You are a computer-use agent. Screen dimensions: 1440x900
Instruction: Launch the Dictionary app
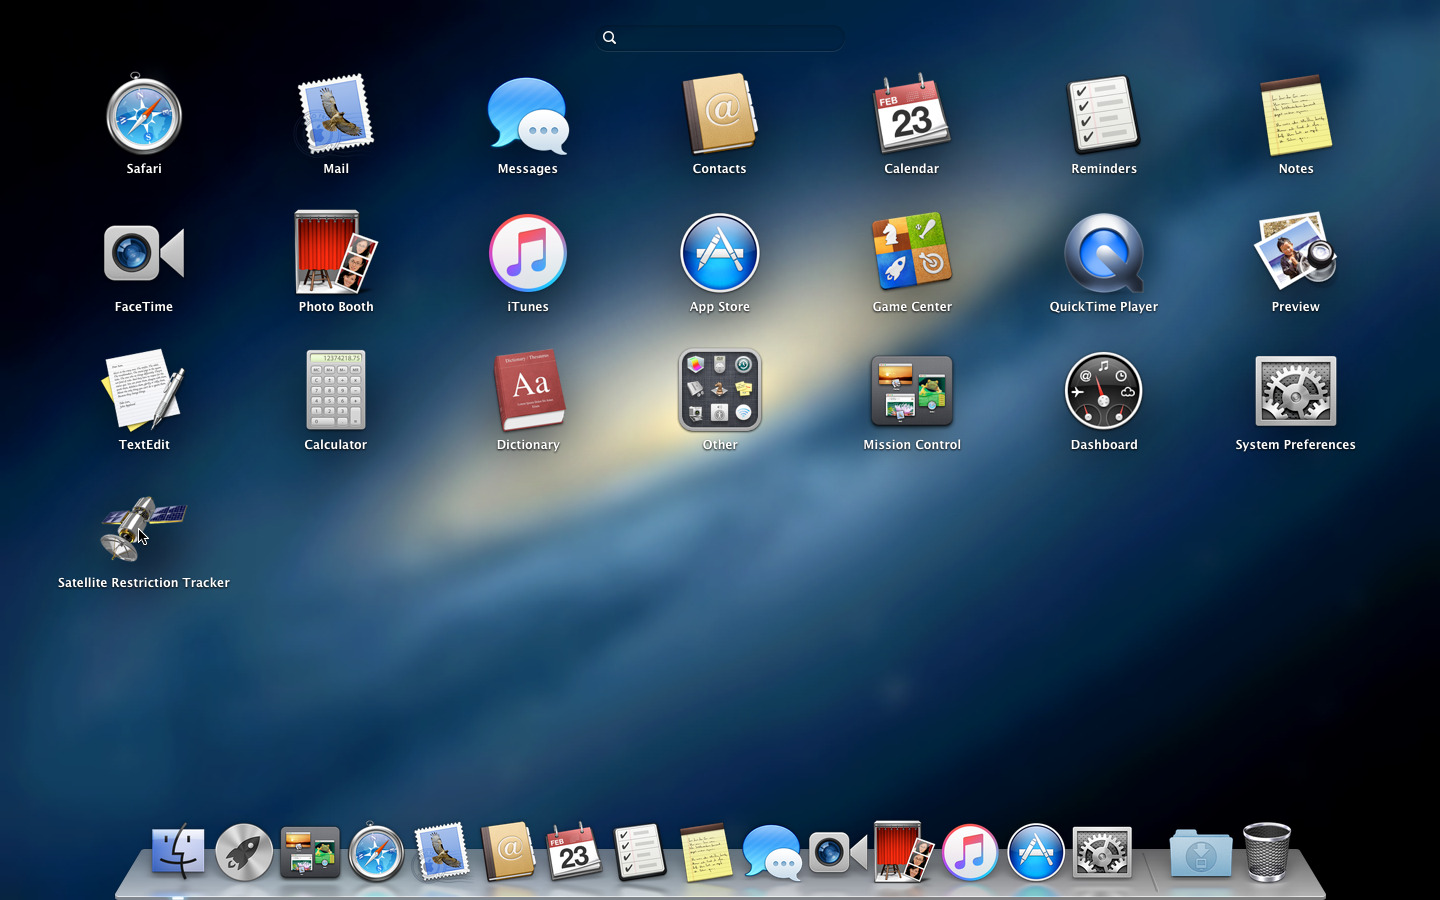tap(527, 392)
